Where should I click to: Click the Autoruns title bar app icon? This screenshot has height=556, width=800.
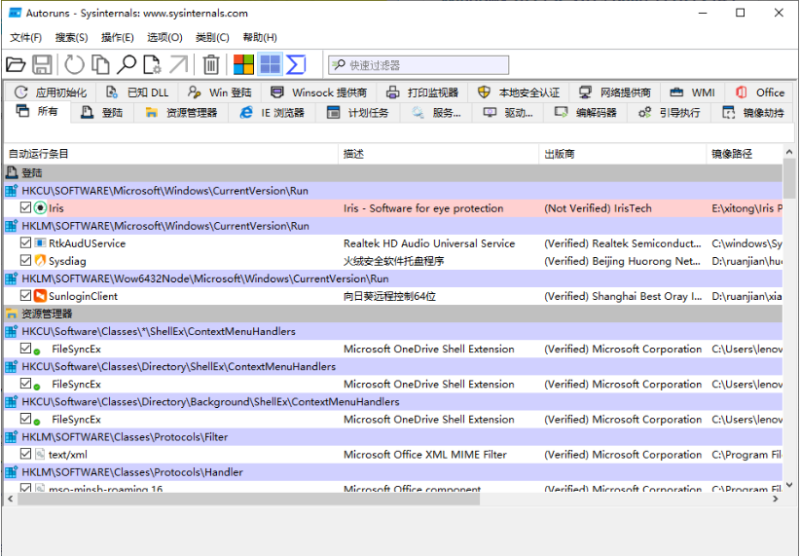pos(15,13)
